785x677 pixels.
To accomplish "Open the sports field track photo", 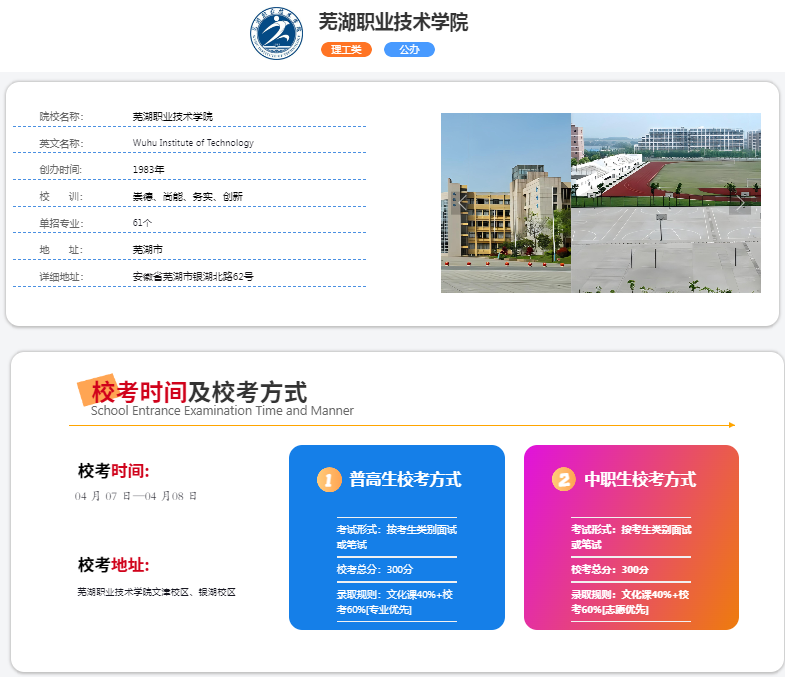I will pos(666,160).
